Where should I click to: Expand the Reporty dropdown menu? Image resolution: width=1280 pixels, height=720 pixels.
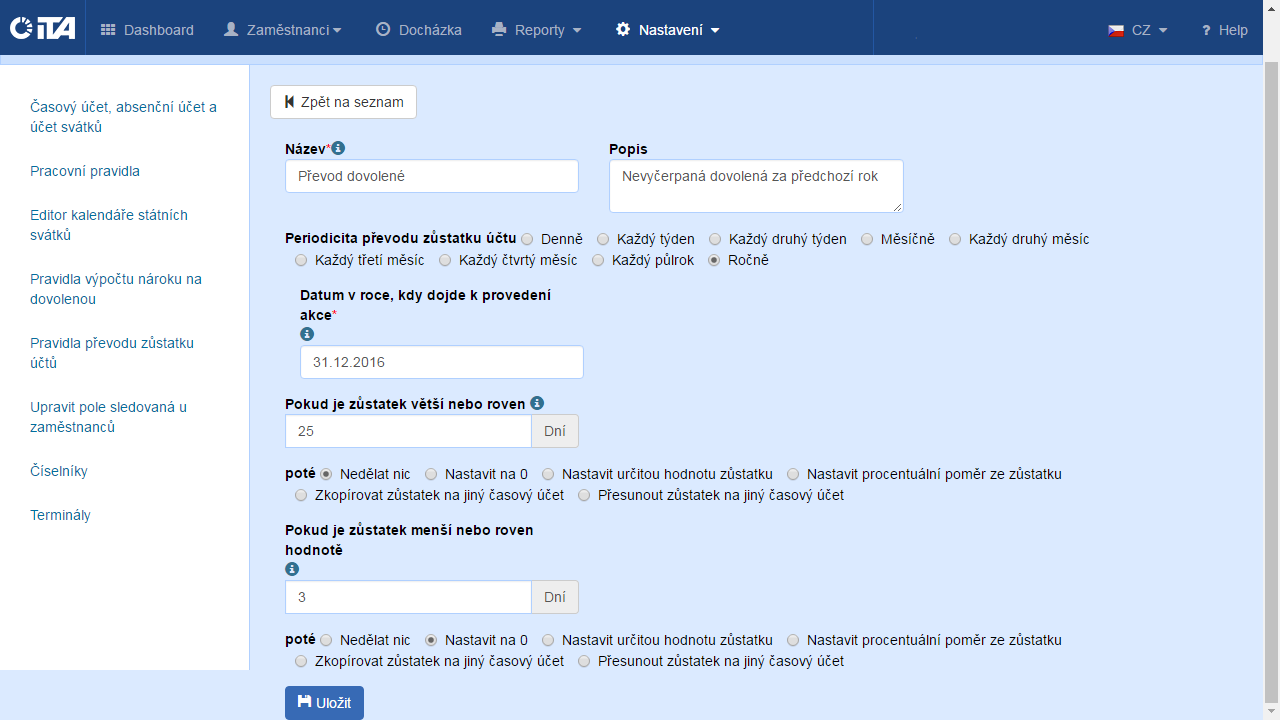[x=537, y=30]
